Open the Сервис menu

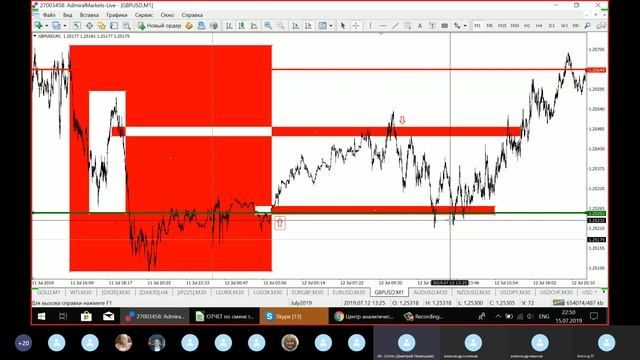click(x=144, y=15)
